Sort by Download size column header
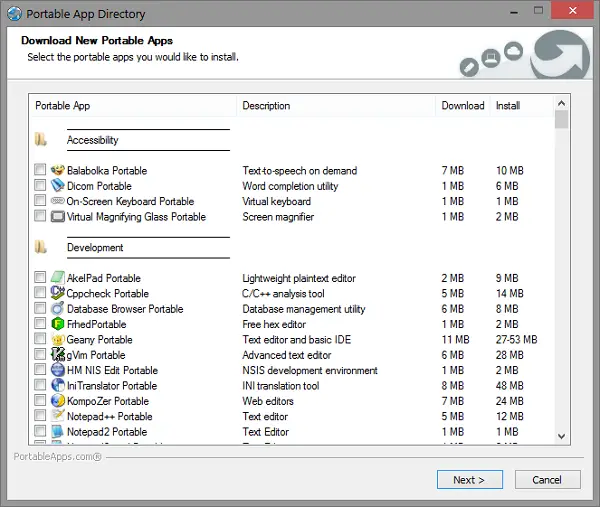 462,106
